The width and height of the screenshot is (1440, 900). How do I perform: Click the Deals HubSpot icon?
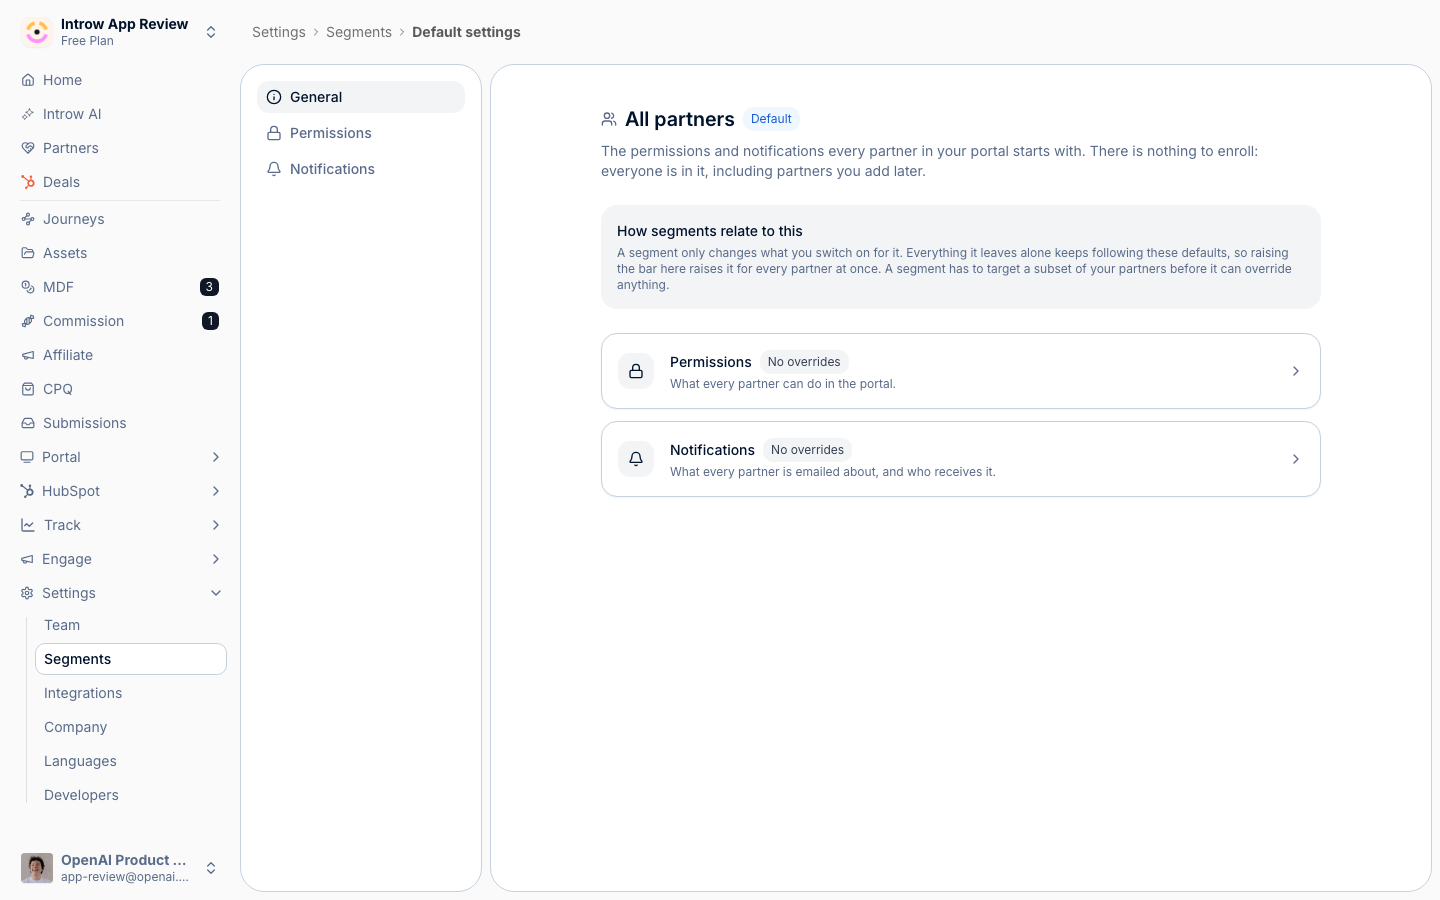pos(28,182)
